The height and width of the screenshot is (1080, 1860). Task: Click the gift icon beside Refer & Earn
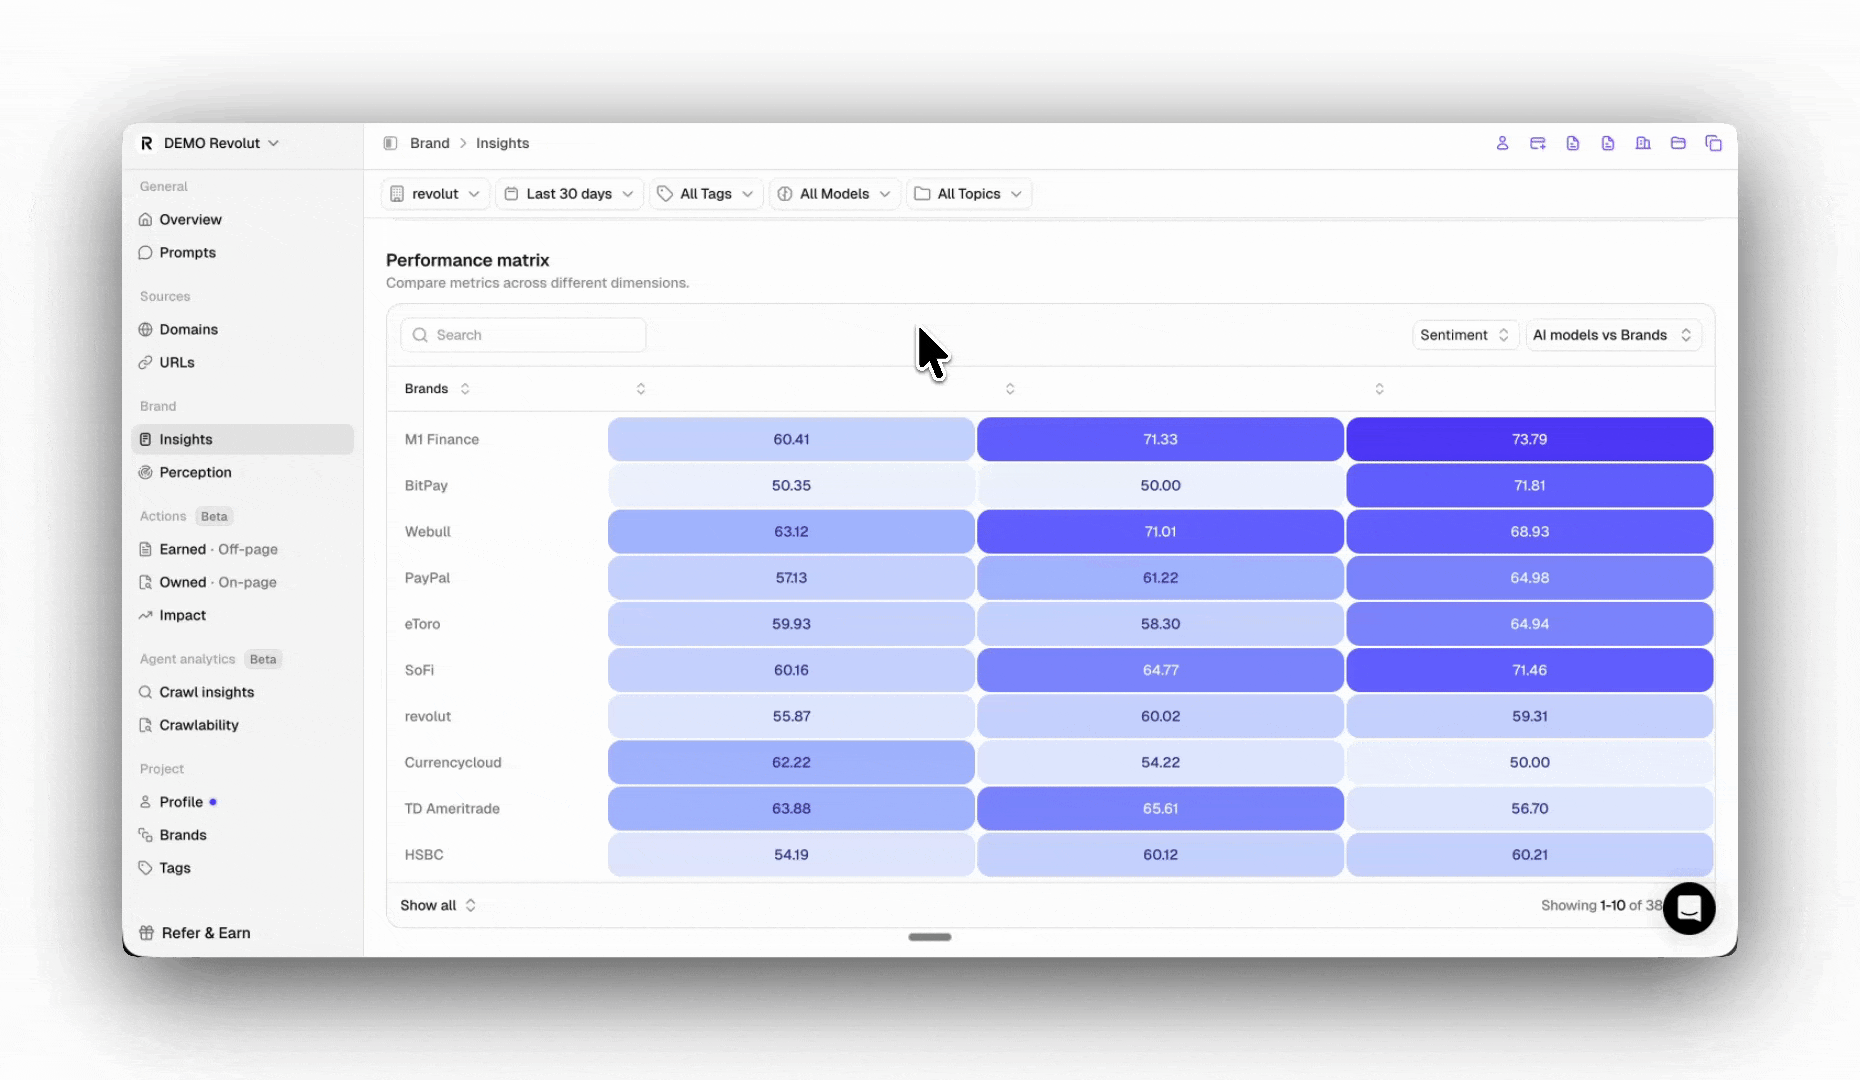[147, 933]
